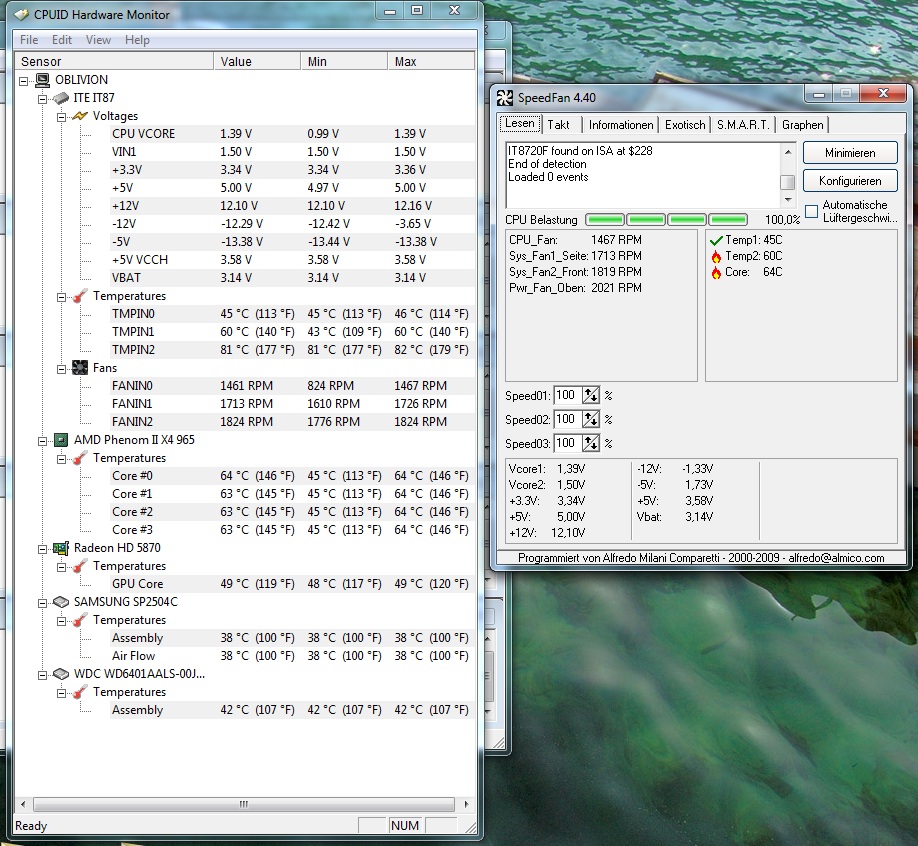Enable Automatische Lüftergeschwindigkeit checkbox
The width and height of the screenshot is (918, 846).
pos(811,211)
